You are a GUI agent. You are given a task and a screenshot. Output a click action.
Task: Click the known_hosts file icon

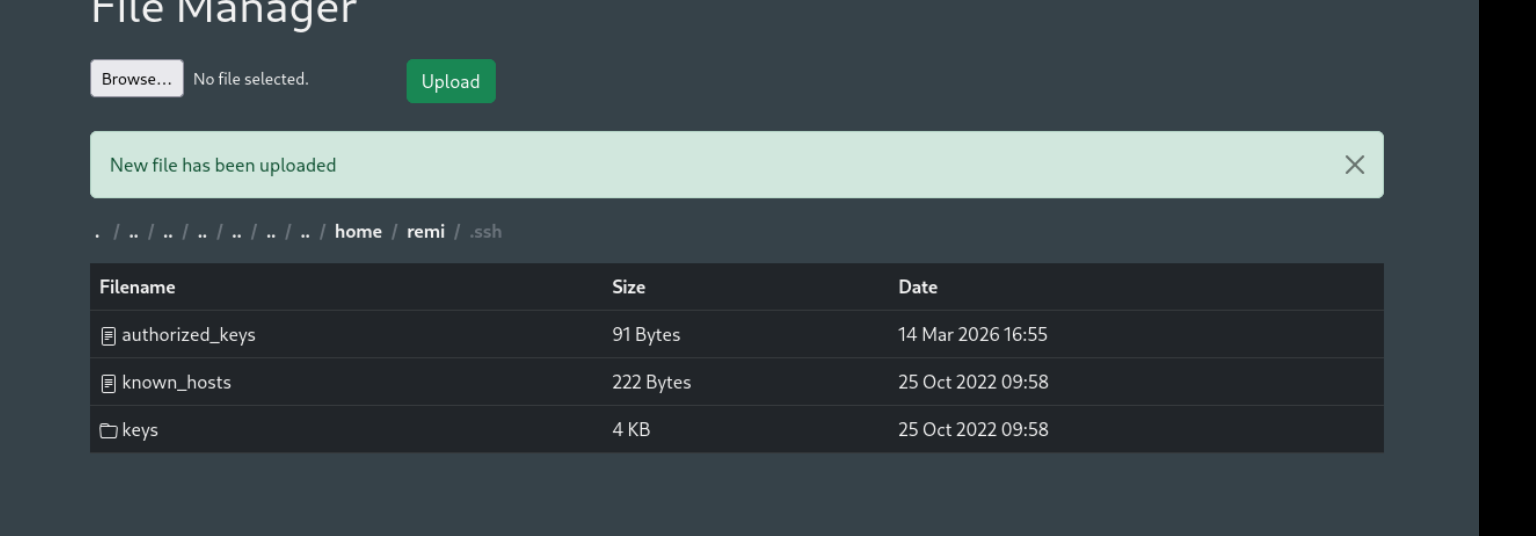tap(109, 383)
